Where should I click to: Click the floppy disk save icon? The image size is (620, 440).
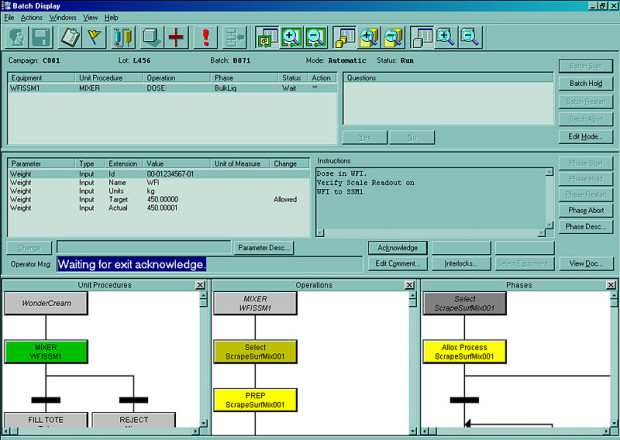pos(41,38)
